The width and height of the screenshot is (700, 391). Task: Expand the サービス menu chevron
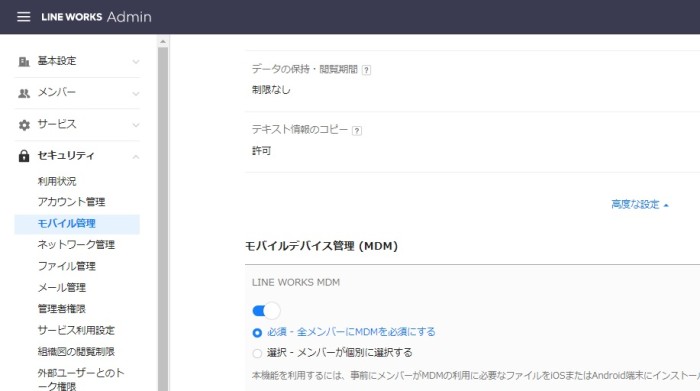coord(136,125)
